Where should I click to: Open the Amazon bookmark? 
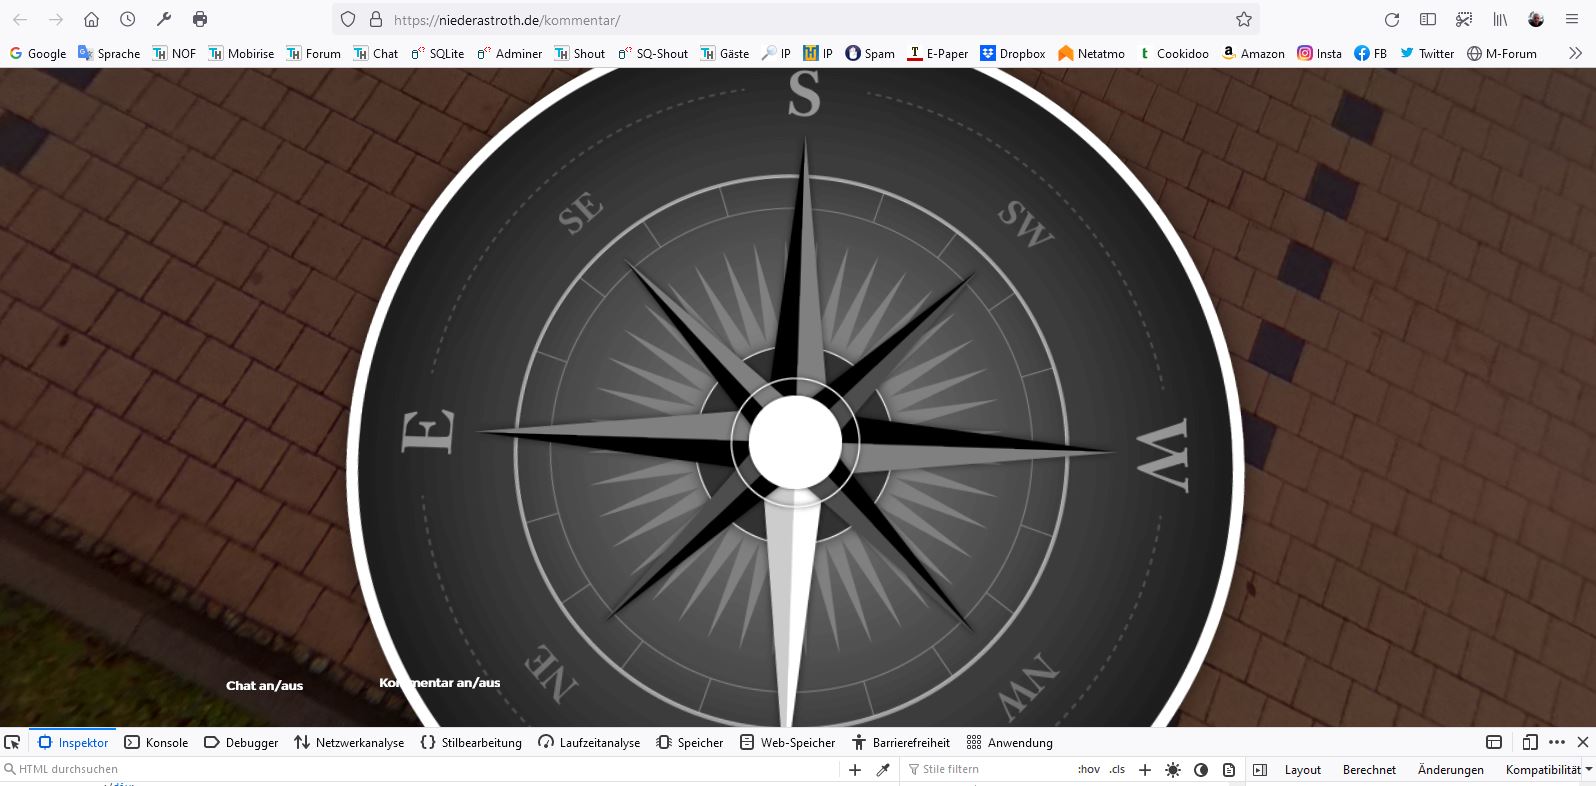[1253, 53]
